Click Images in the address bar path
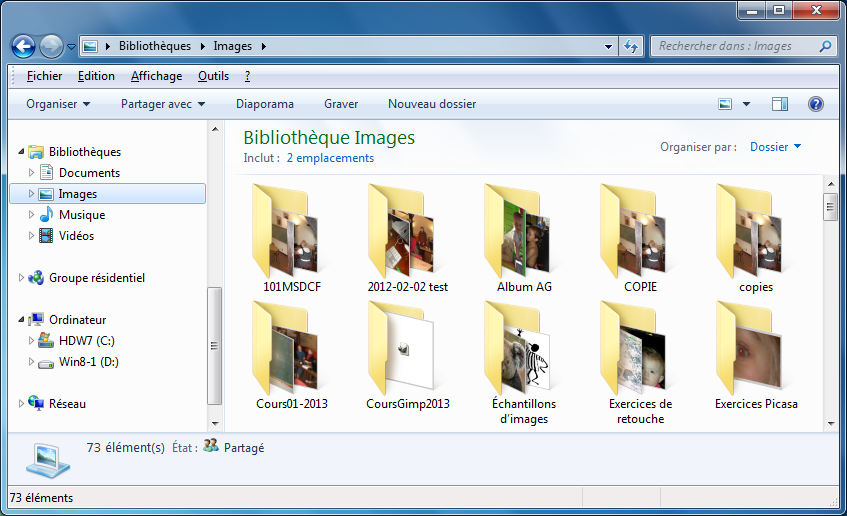 click(232, 46)
